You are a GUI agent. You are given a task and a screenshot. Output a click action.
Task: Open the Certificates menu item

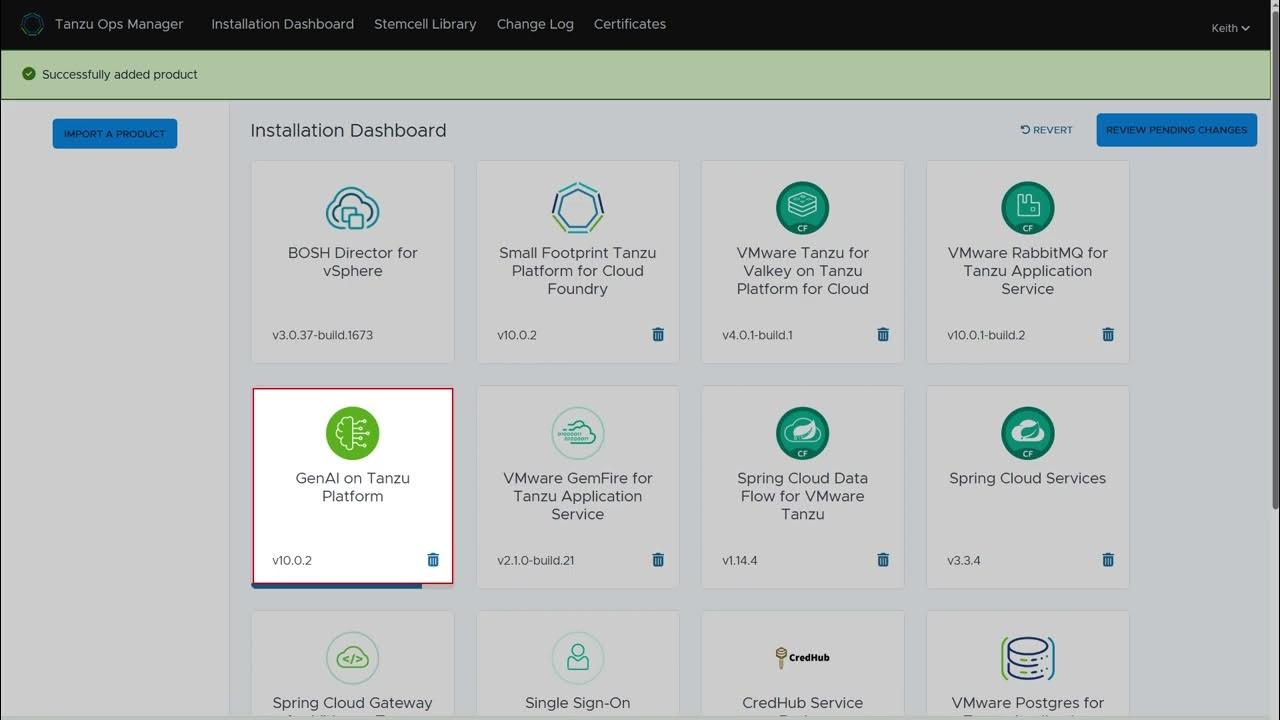(x=629, y=24)
